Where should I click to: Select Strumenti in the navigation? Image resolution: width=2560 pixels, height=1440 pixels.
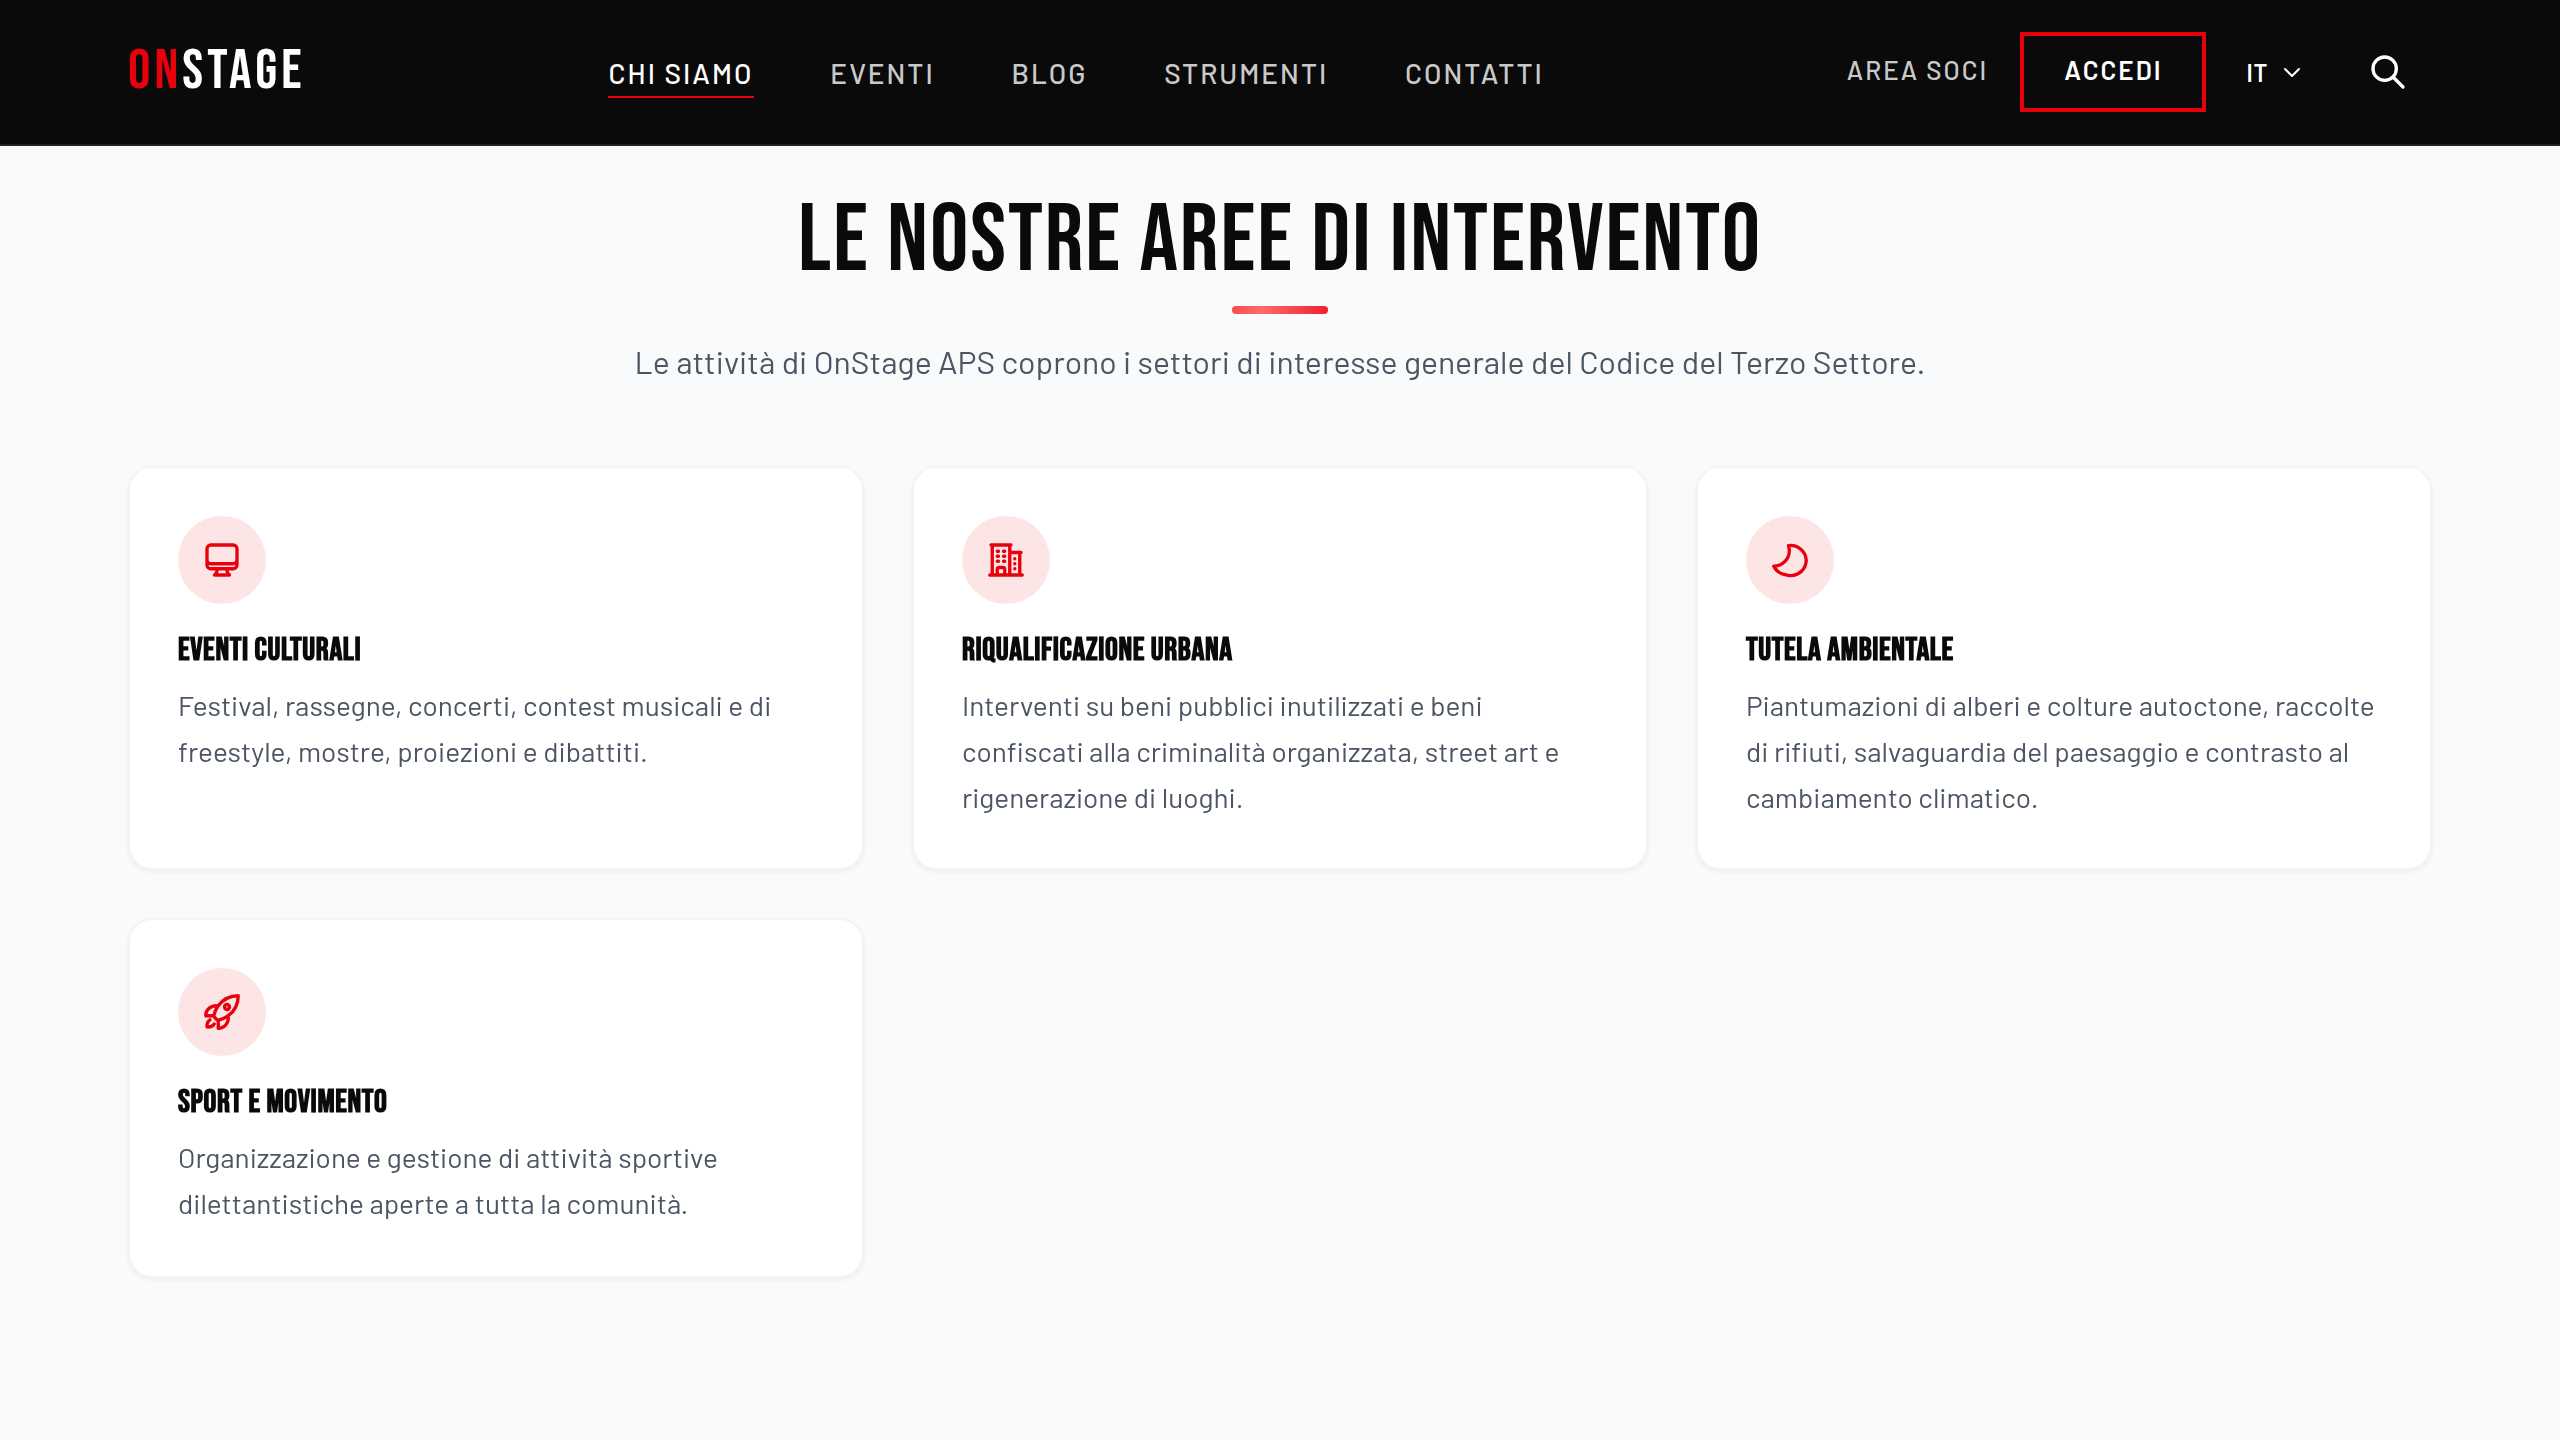tap(1245, 74)
